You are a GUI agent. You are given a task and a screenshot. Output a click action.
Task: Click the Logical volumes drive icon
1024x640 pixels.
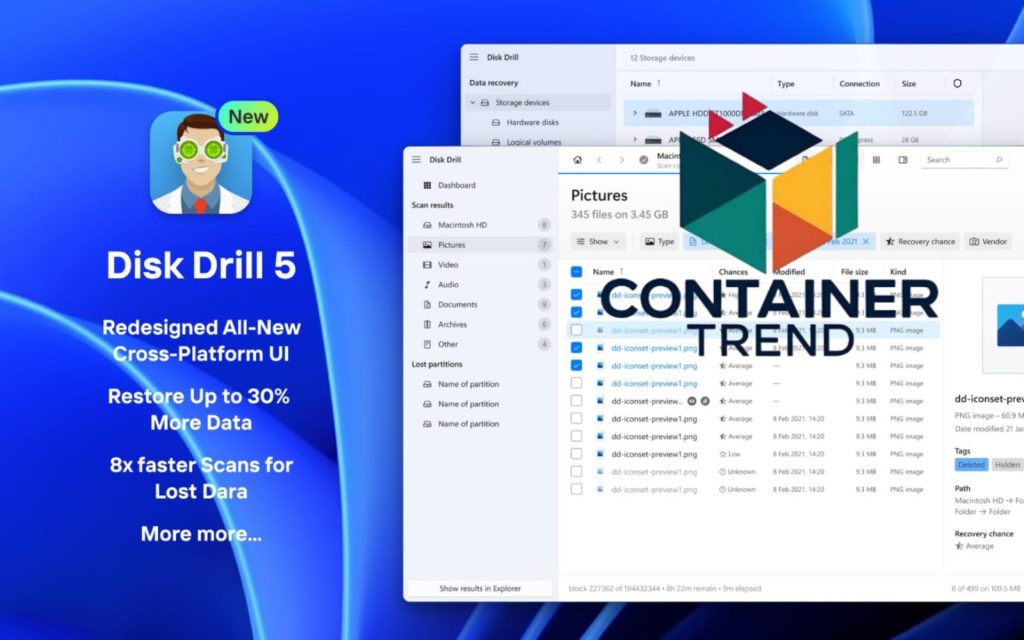click(x=496, y=142)
